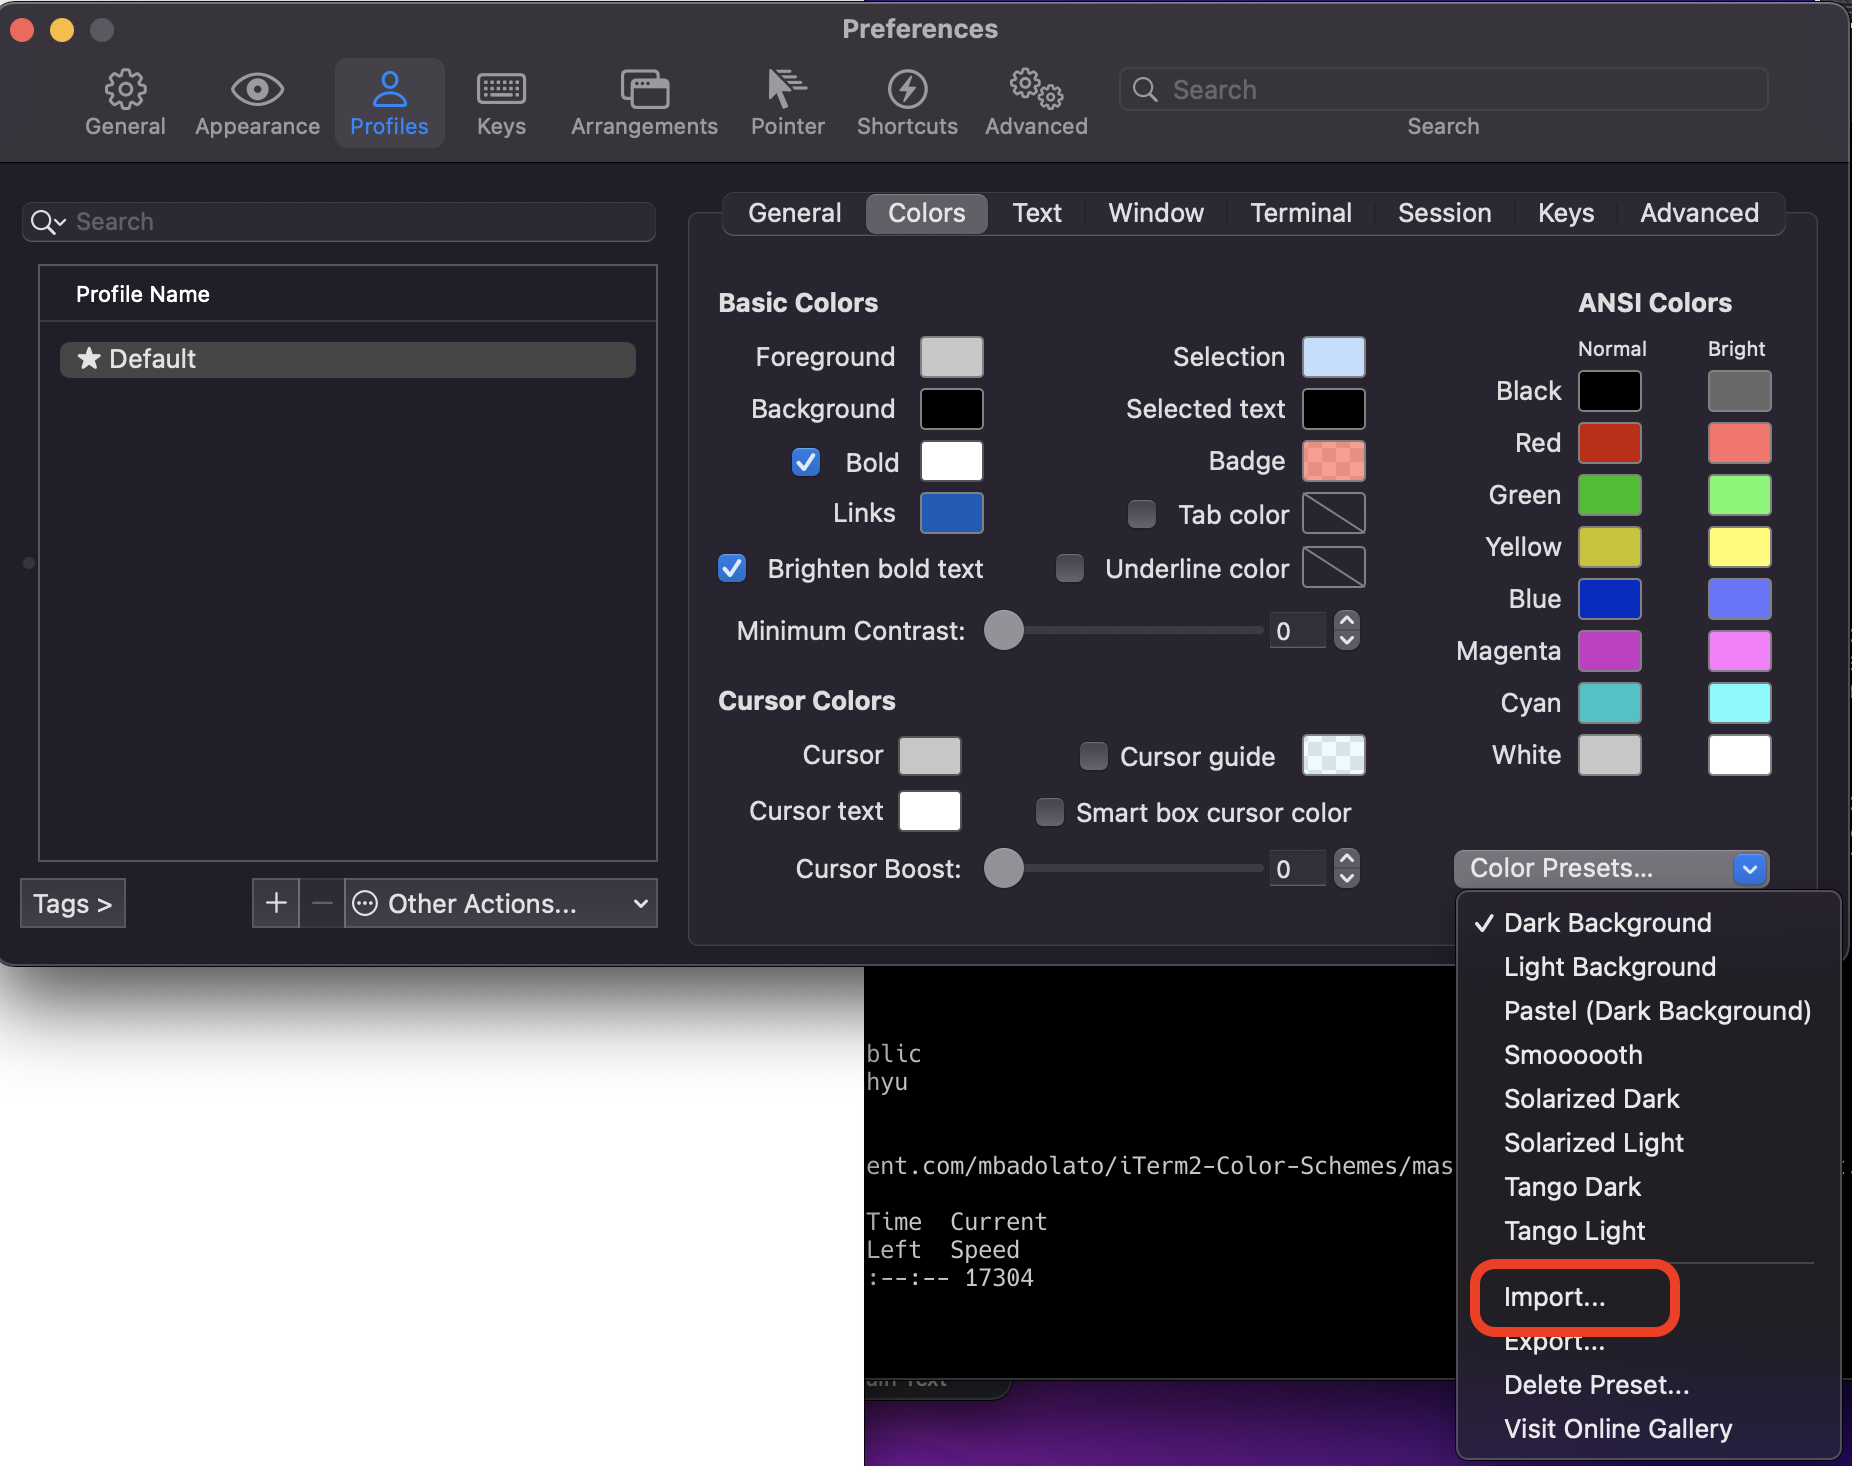
Task: Open the Foreground color swatch
Action: (951, 357)
